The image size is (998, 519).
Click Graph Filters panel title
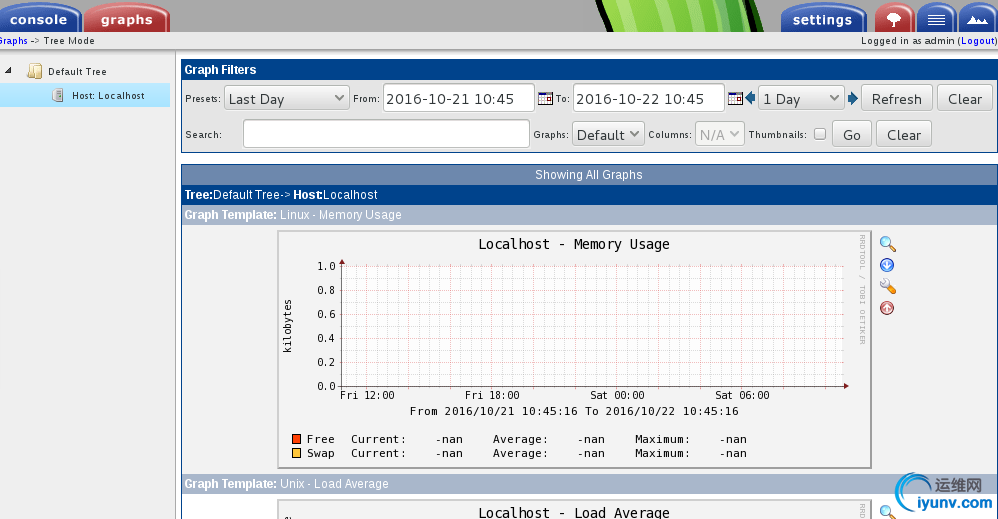pos(220,69)
